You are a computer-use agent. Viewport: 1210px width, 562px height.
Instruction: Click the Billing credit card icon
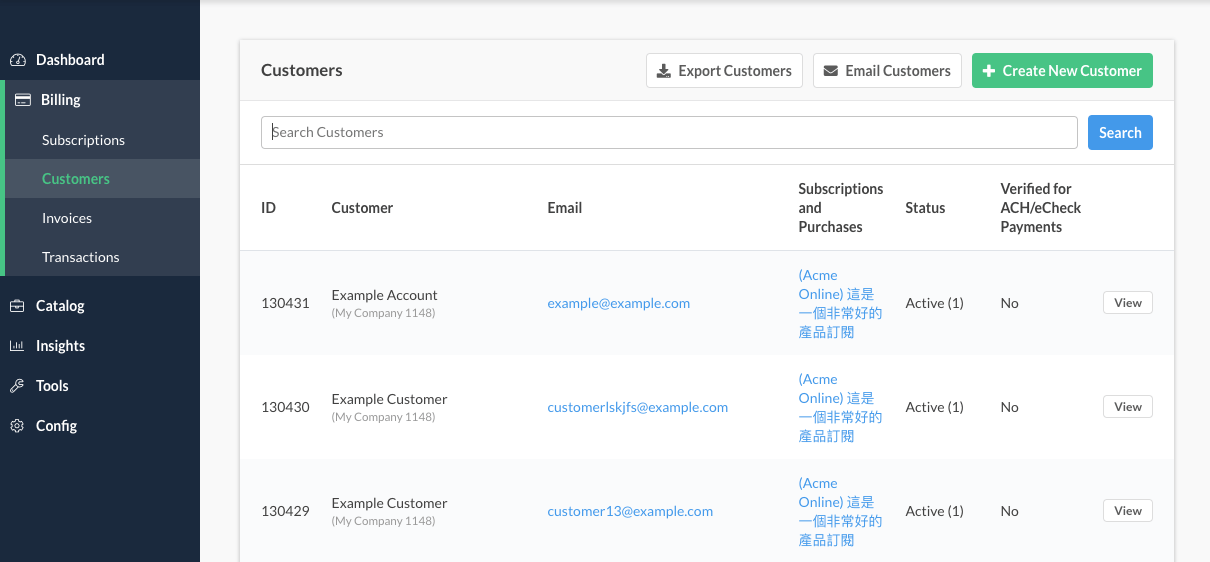(22, 100)
